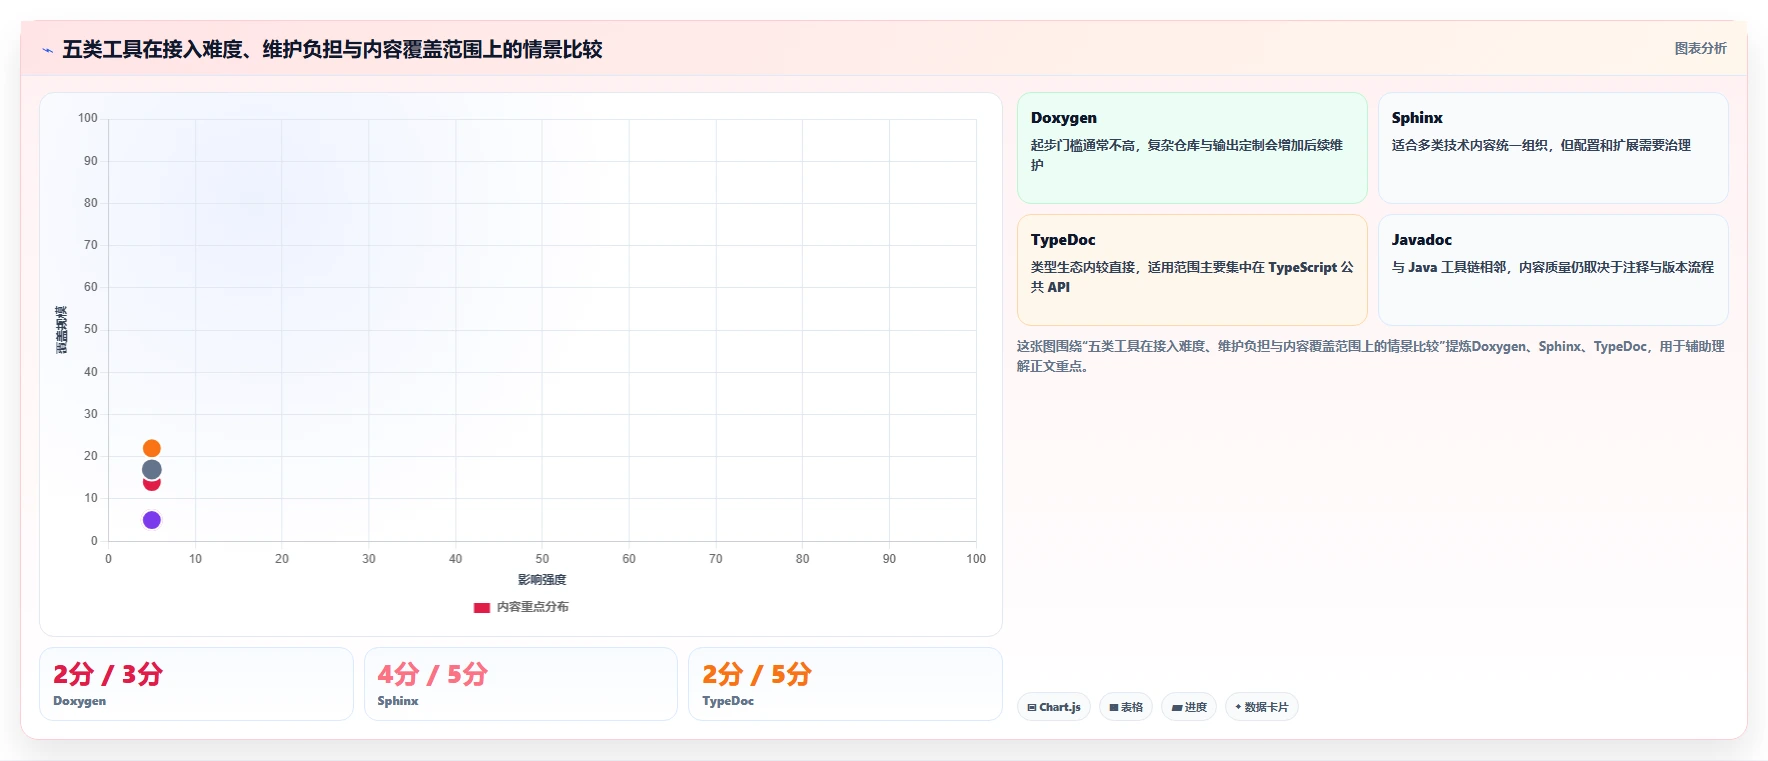The width and height of the screenshot is (1768, 761).
Task: Select the Javadoc description card
Action: coord(1553,270)
